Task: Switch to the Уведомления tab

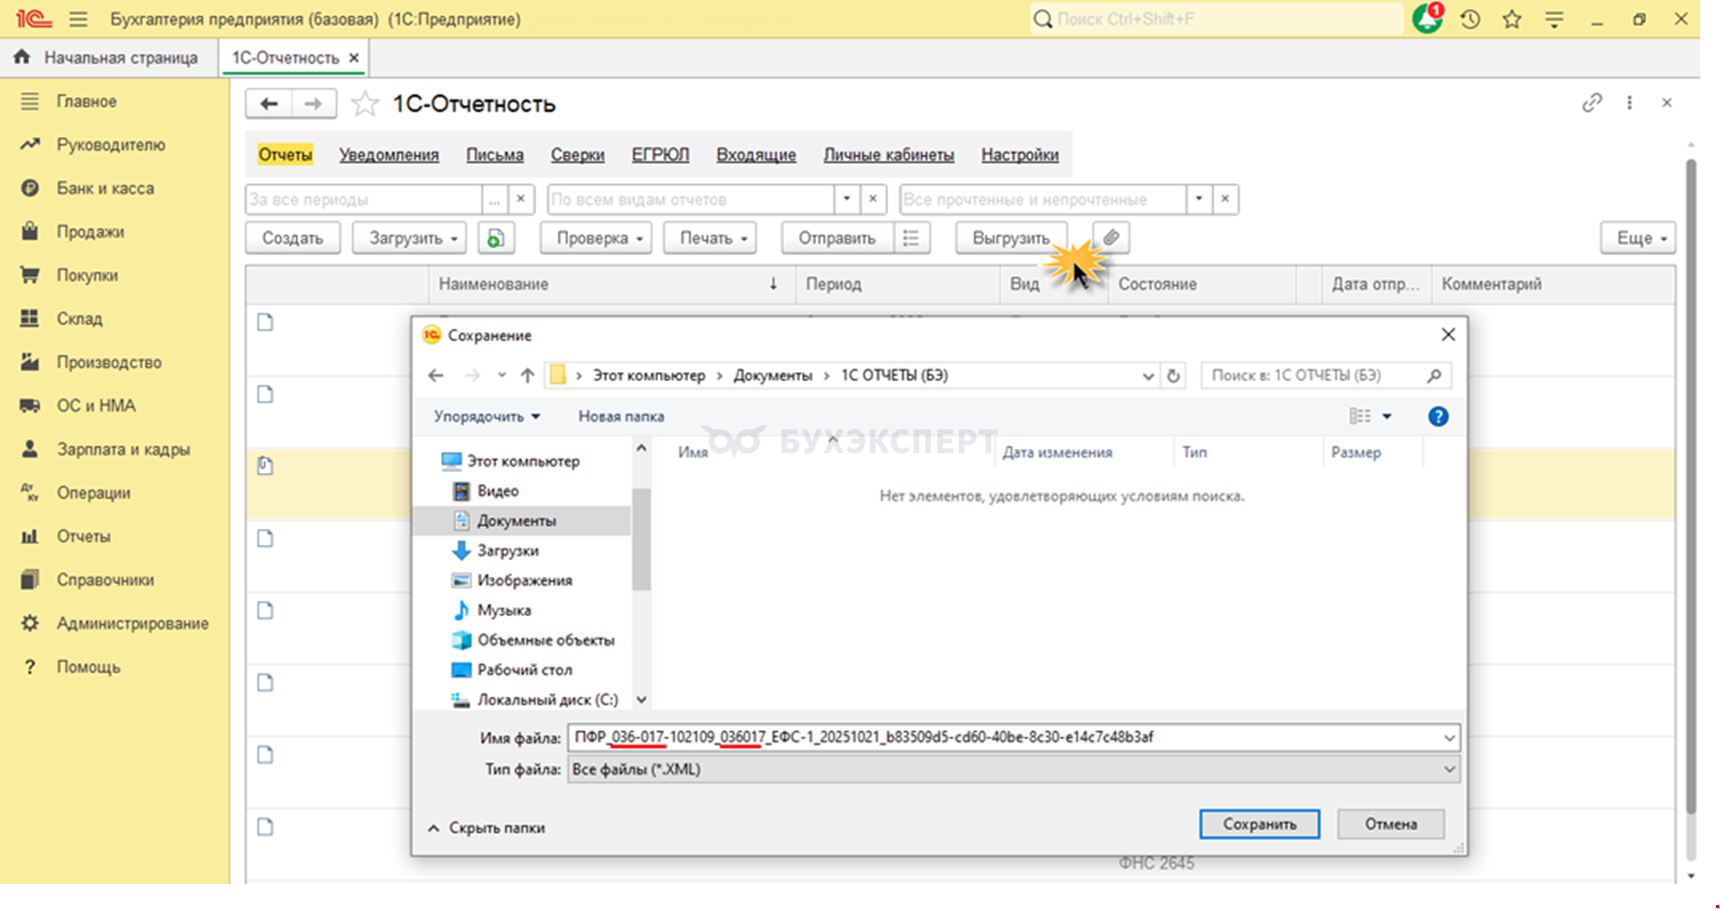Action: (x=389, y=155)
